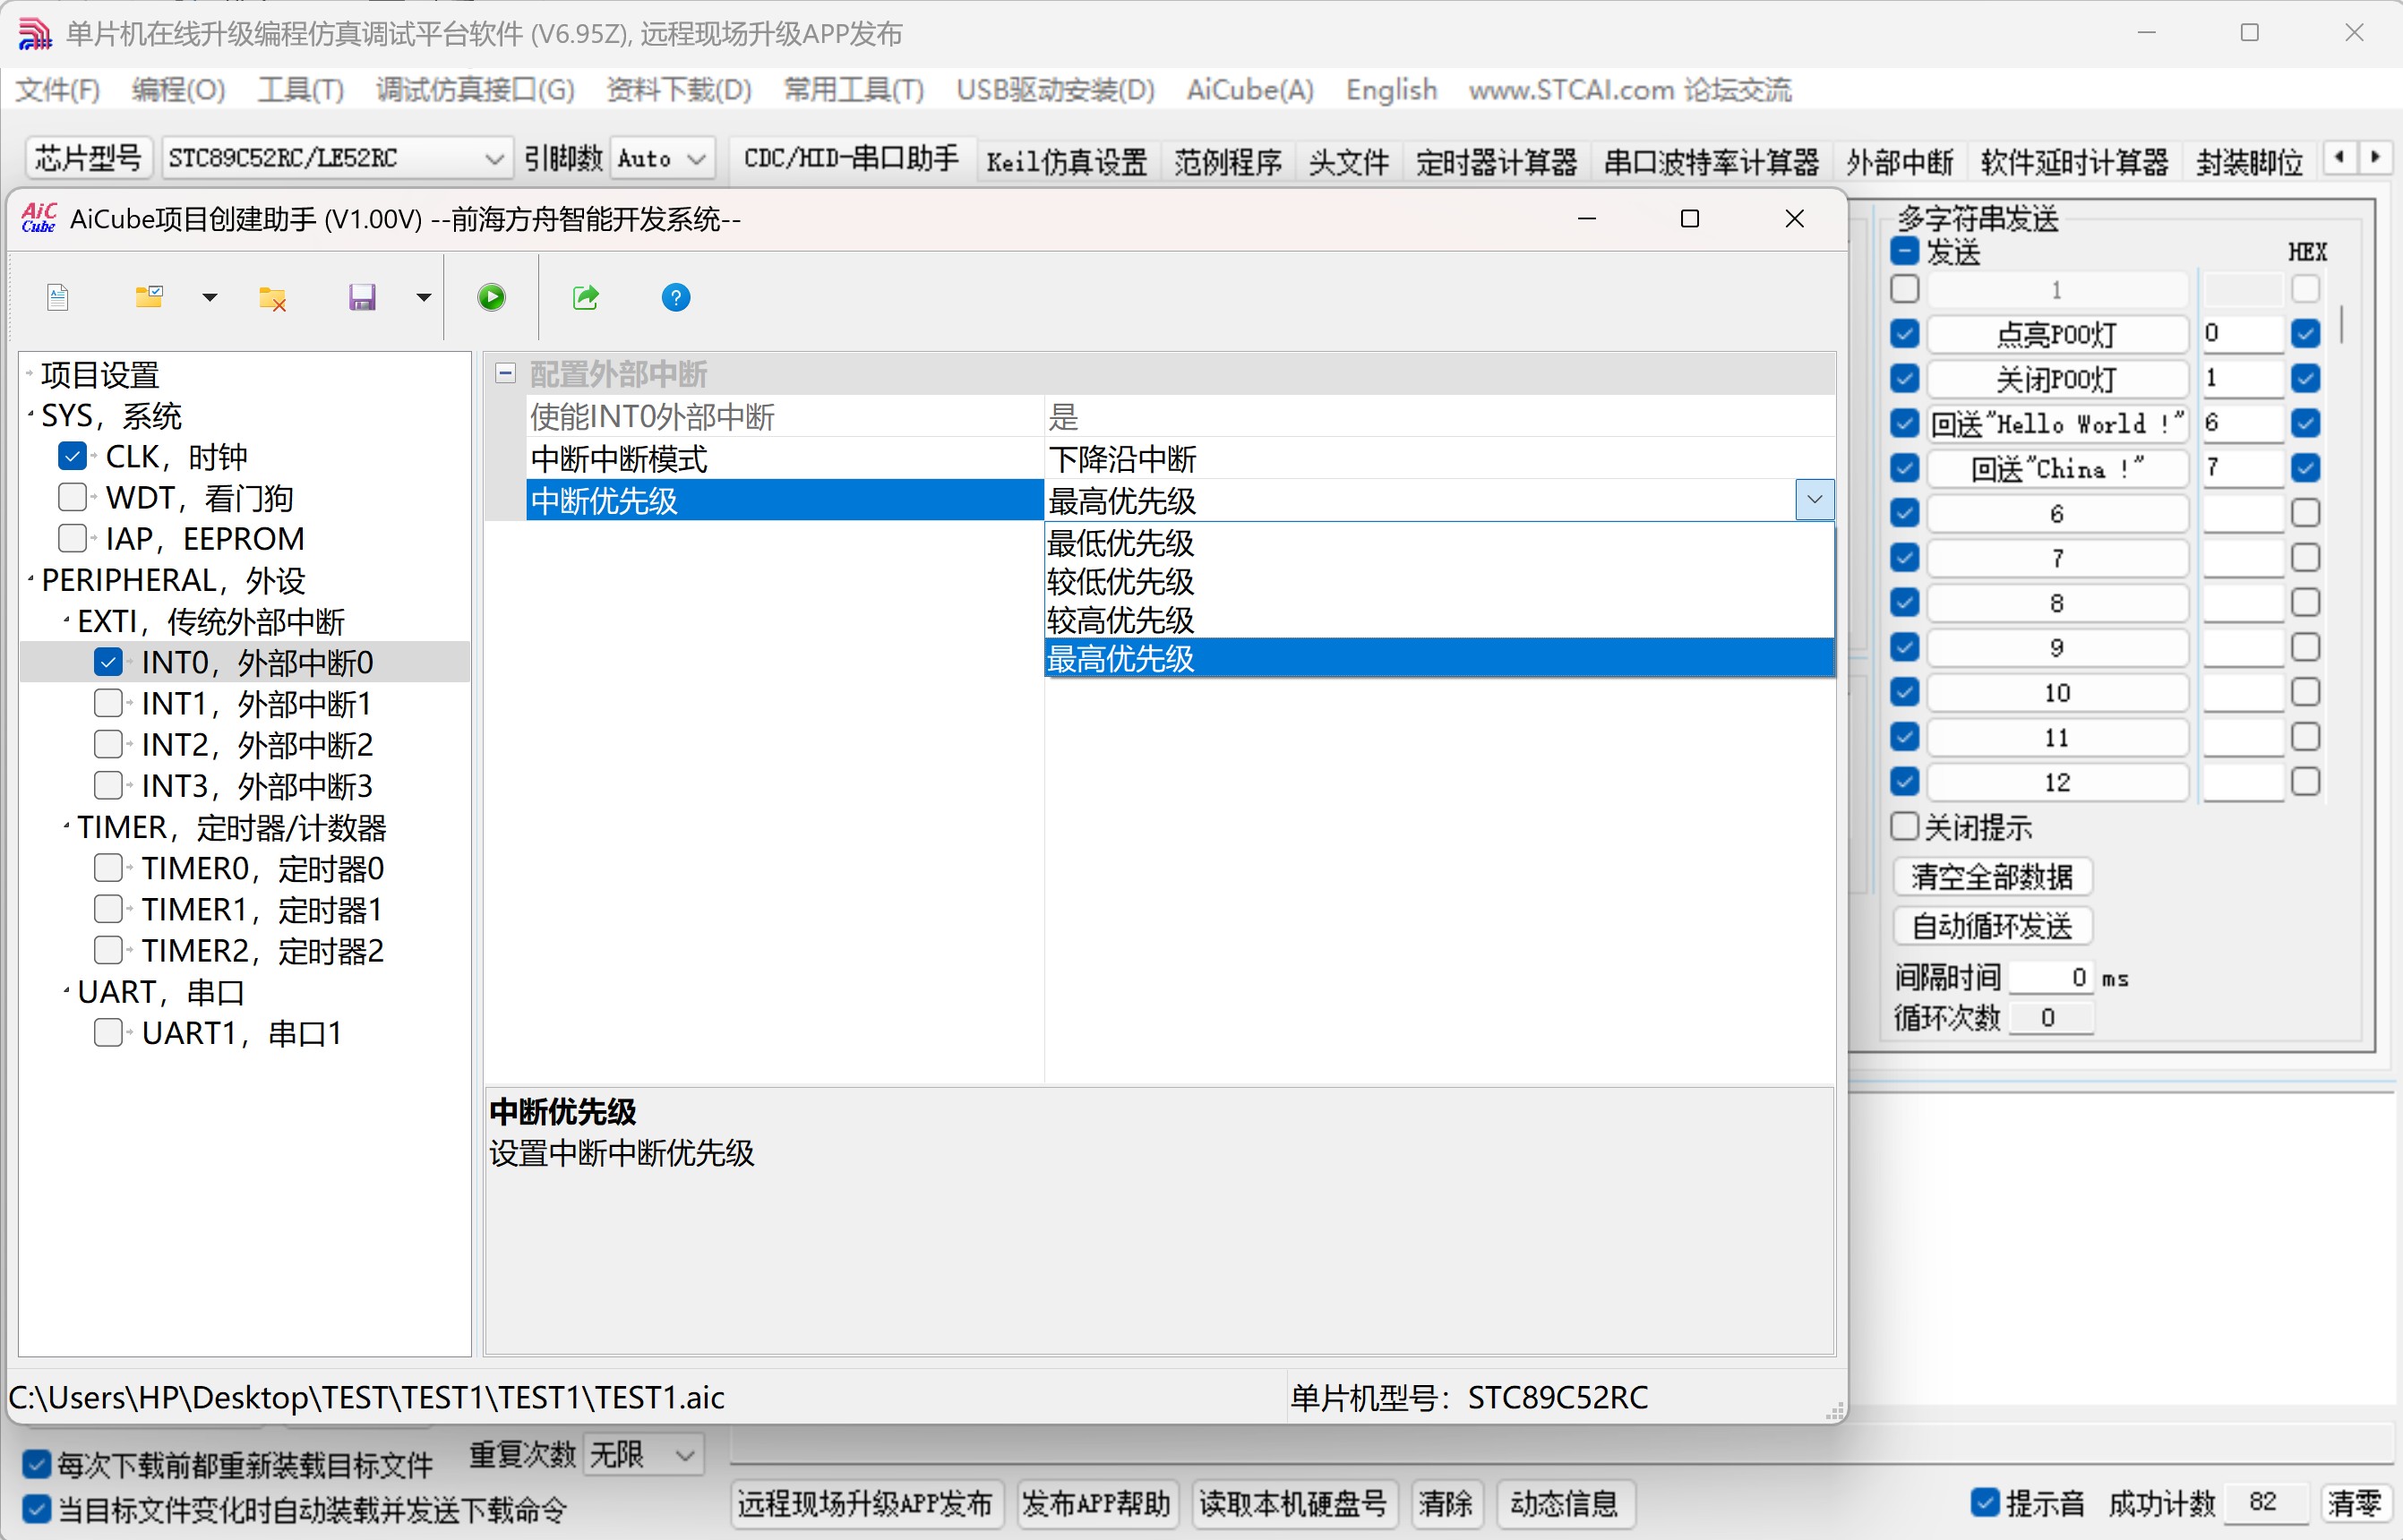Click 读取本机硬盘号 button
Screen dimensions: 2403x1540
click(1292, 1503)
